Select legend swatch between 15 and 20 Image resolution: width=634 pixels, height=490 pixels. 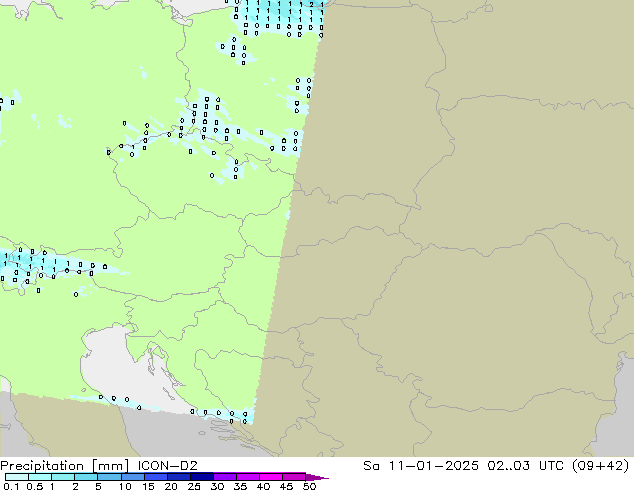point(156,477)
